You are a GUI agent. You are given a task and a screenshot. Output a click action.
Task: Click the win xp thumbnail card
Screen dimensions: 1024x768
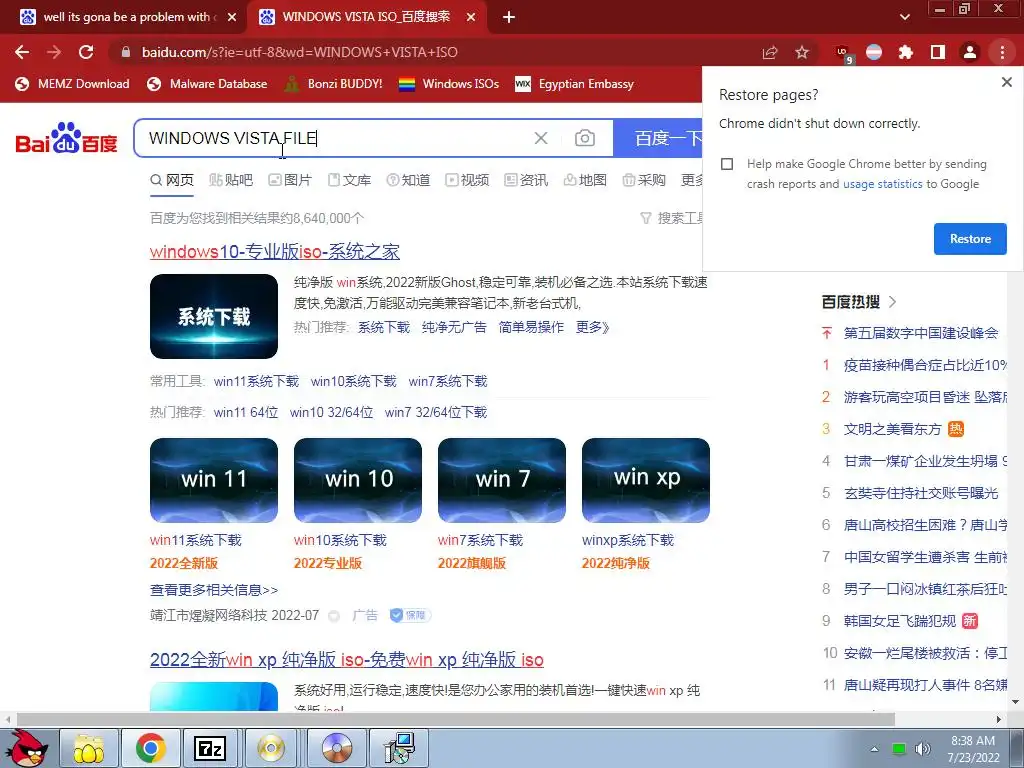coord(646,480)
